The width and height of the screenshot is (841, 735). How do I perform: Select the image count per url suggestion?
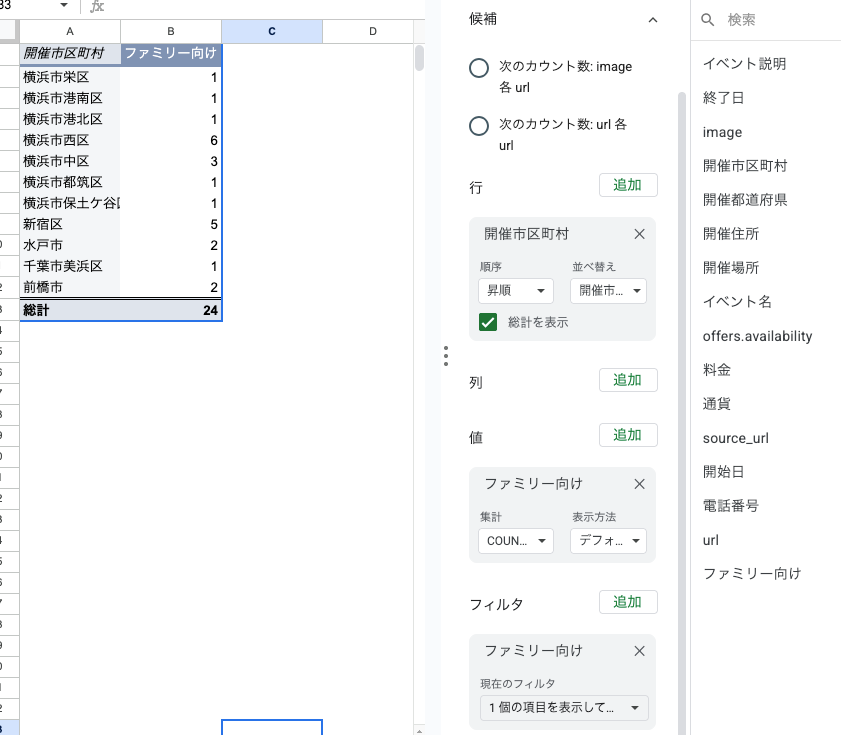click(x=479, y=68)
